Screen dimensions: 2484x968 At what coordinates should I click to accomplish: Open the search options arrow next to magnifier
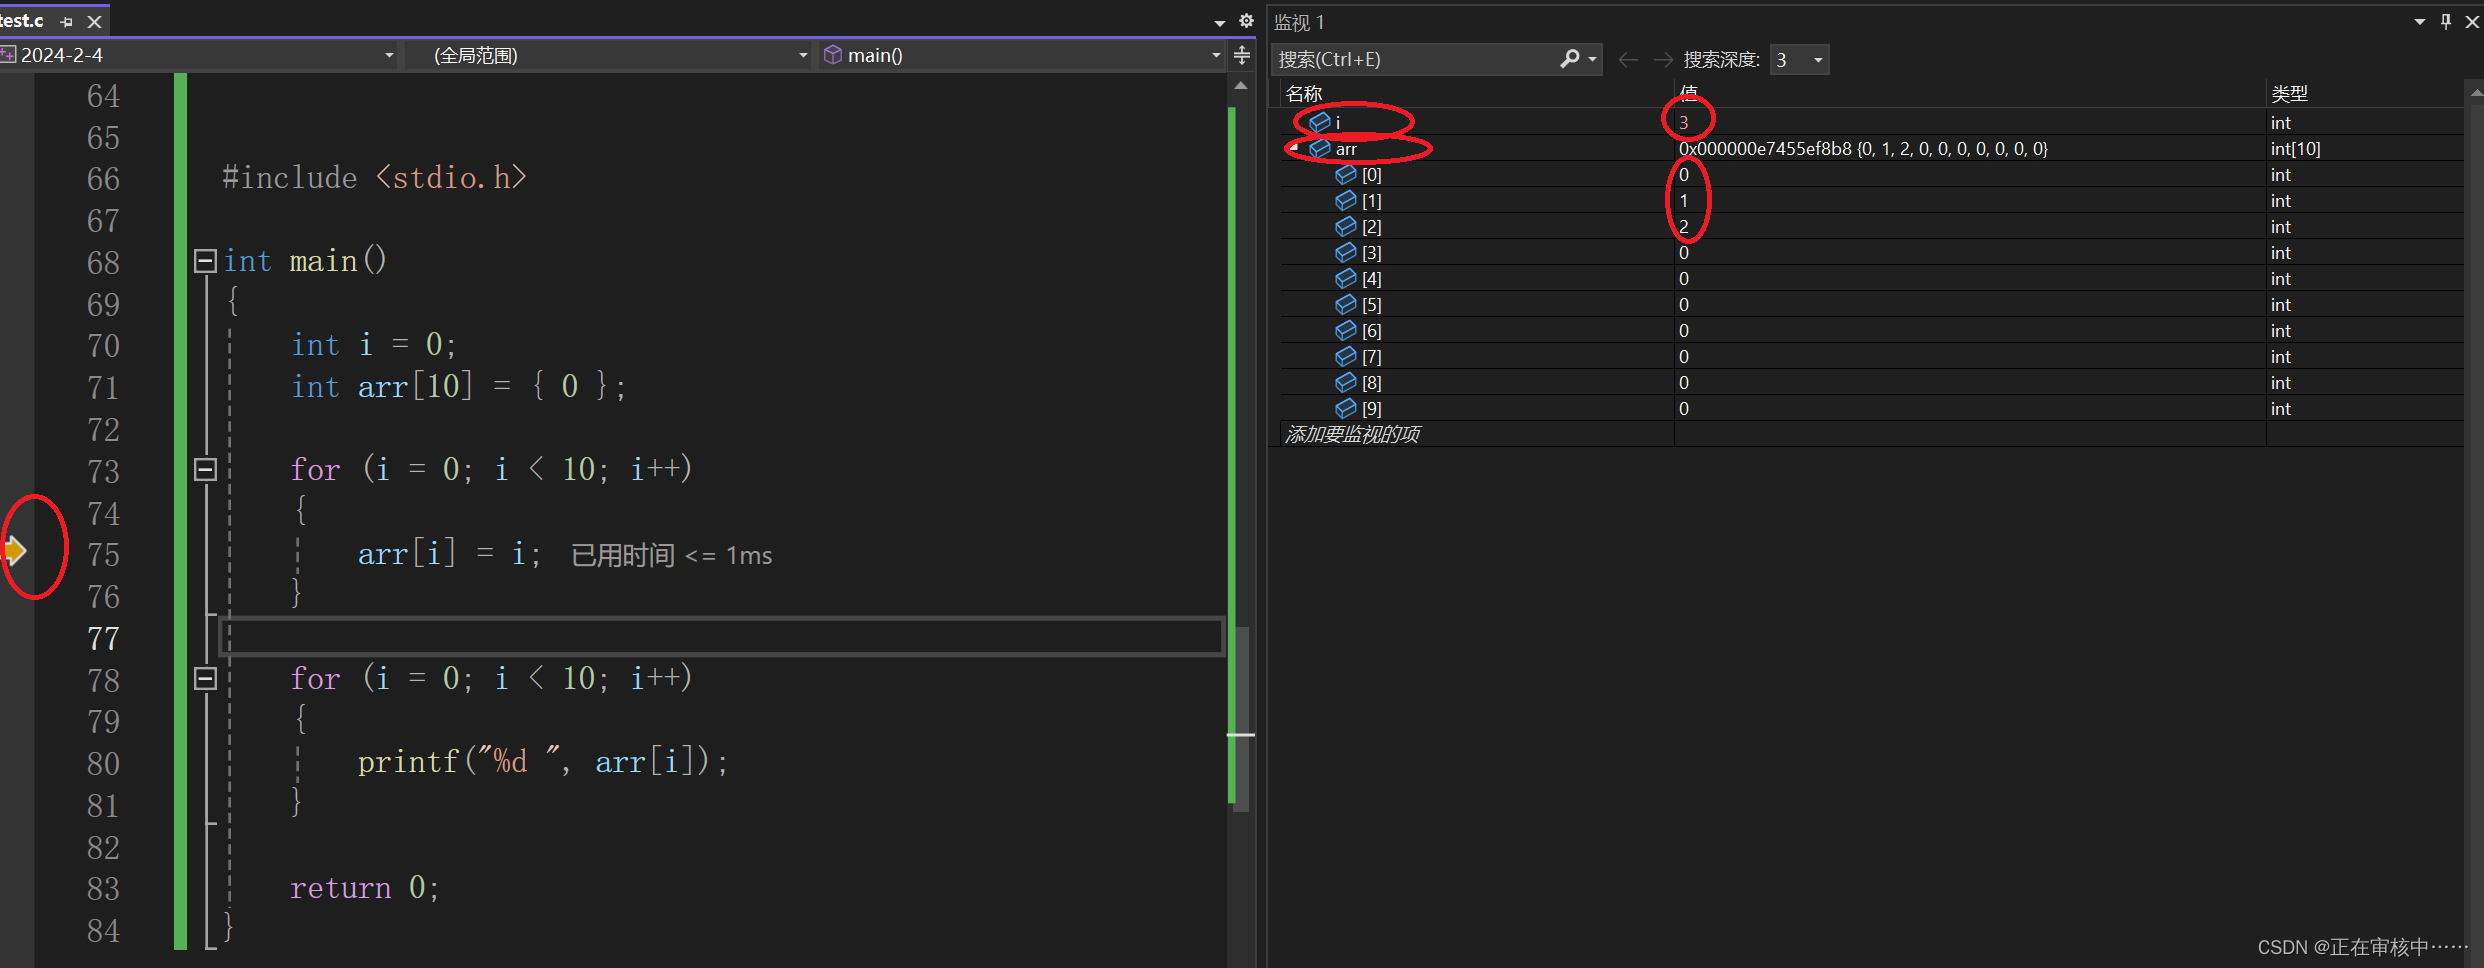click(1593, 59)
